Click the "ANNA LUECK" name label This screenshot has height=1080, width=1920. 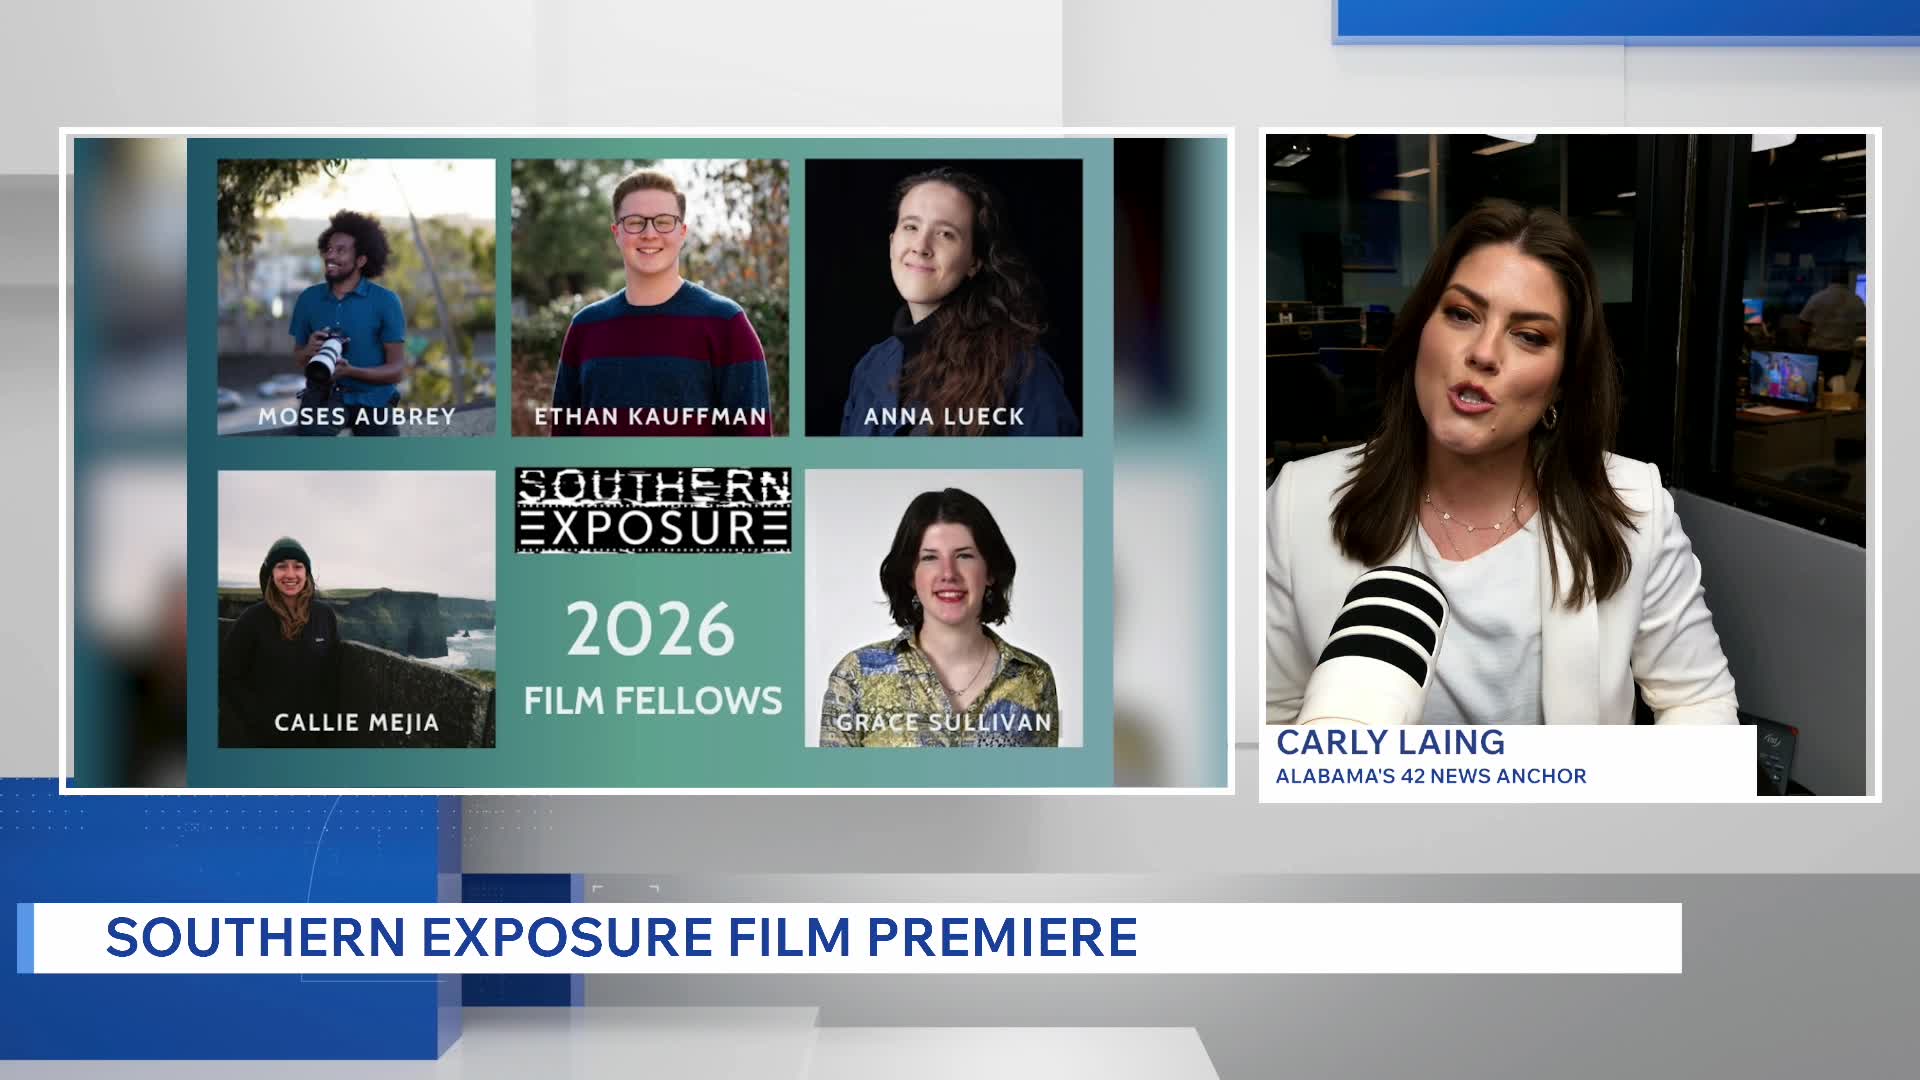pyautogui.click(x=944, y=416)
